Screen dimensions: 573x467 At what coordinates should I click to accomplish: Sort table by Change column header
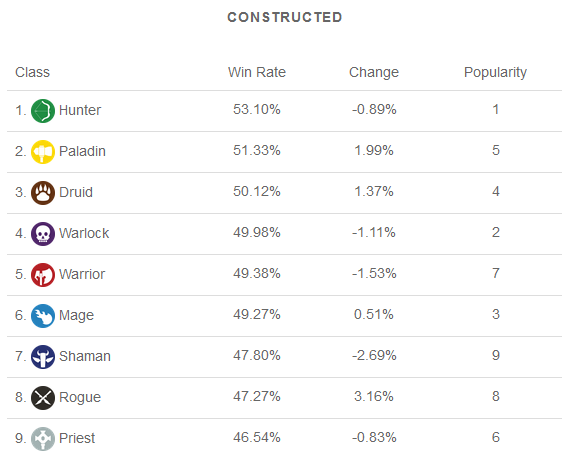coord(374,72)
